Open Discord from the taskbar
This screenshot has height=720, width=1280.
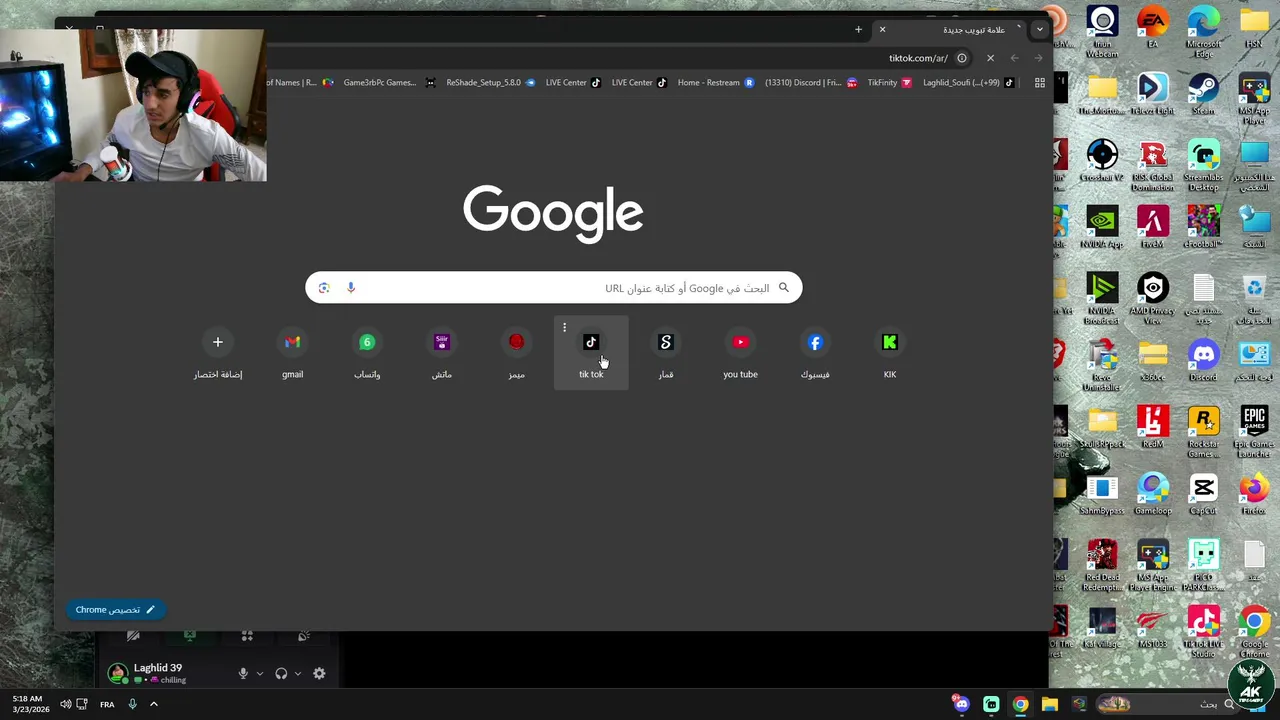coord(961,704)
